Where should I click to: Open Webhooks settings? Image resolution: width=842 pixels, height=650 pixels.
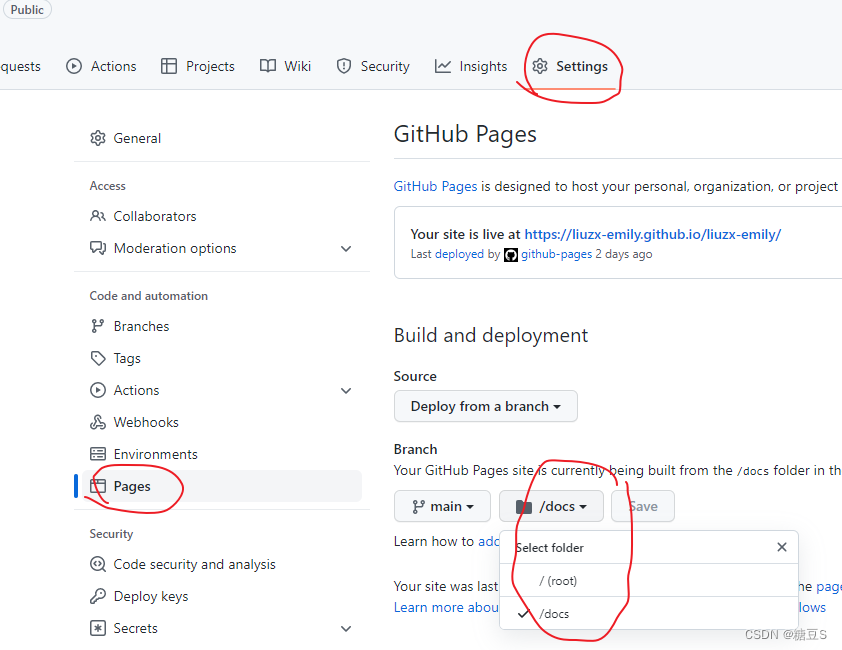click(222, 422)
